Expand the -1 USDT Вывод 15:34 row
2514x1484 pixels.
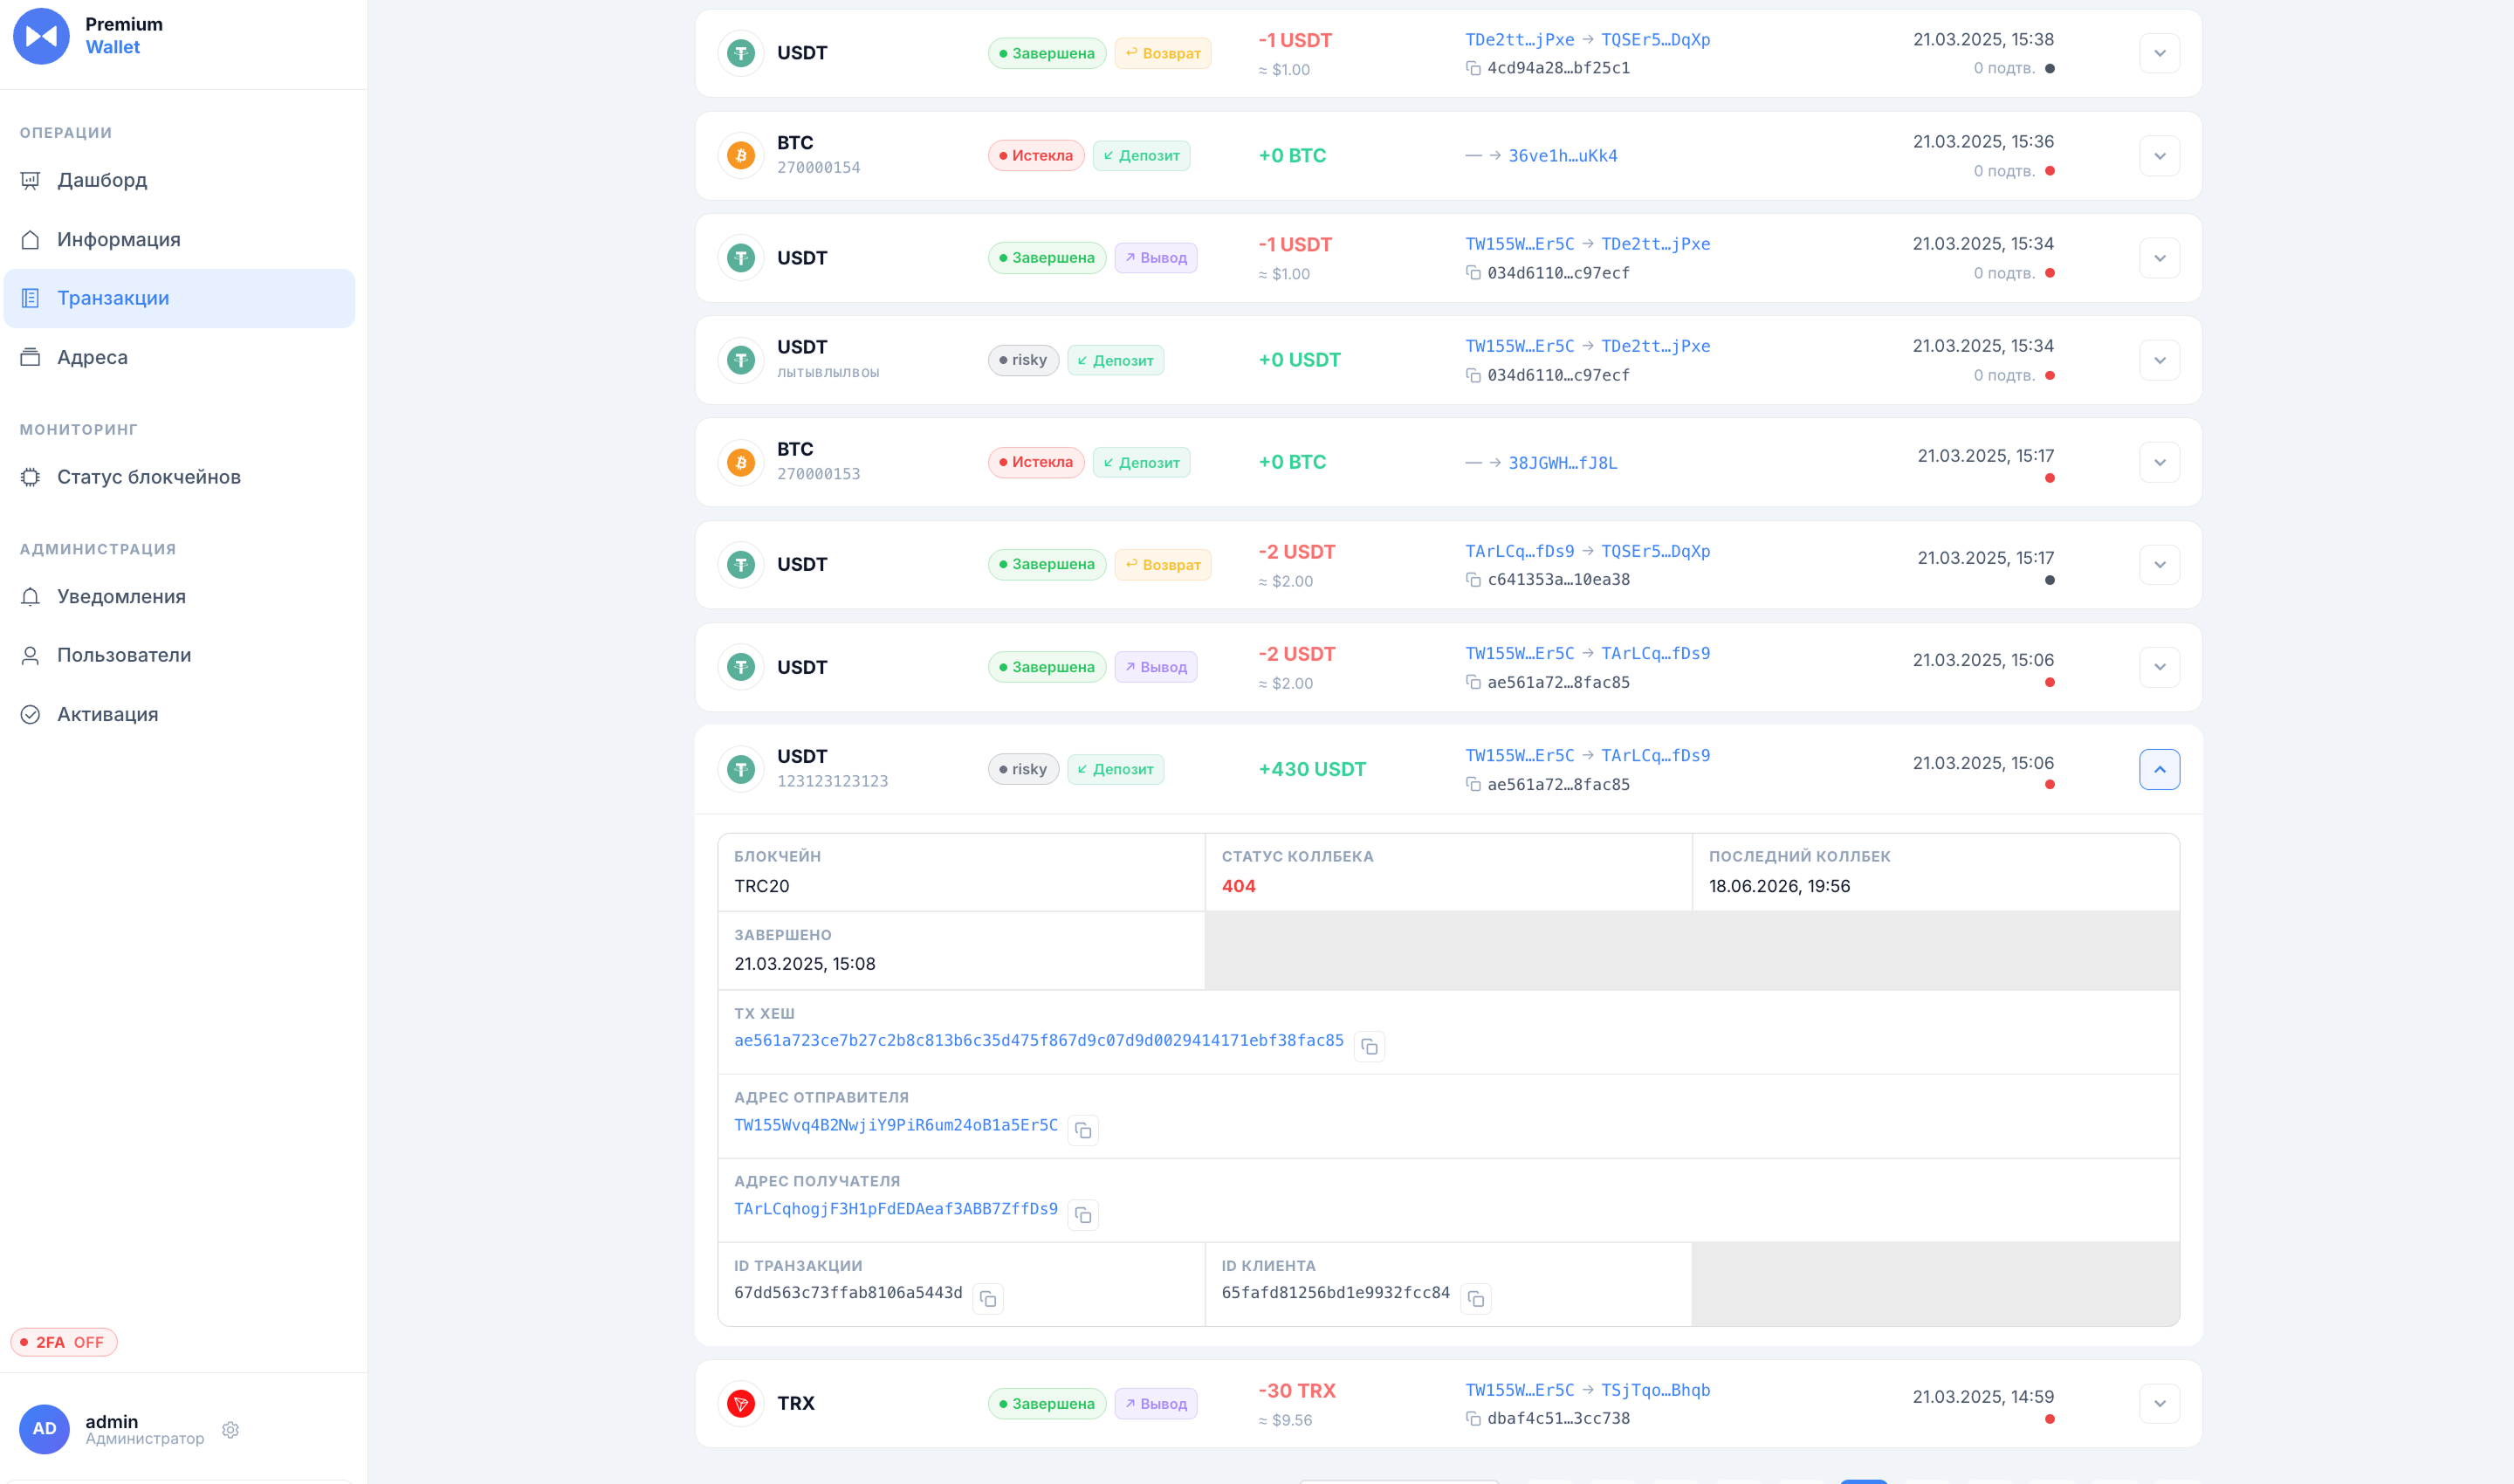pos(2159,258)
